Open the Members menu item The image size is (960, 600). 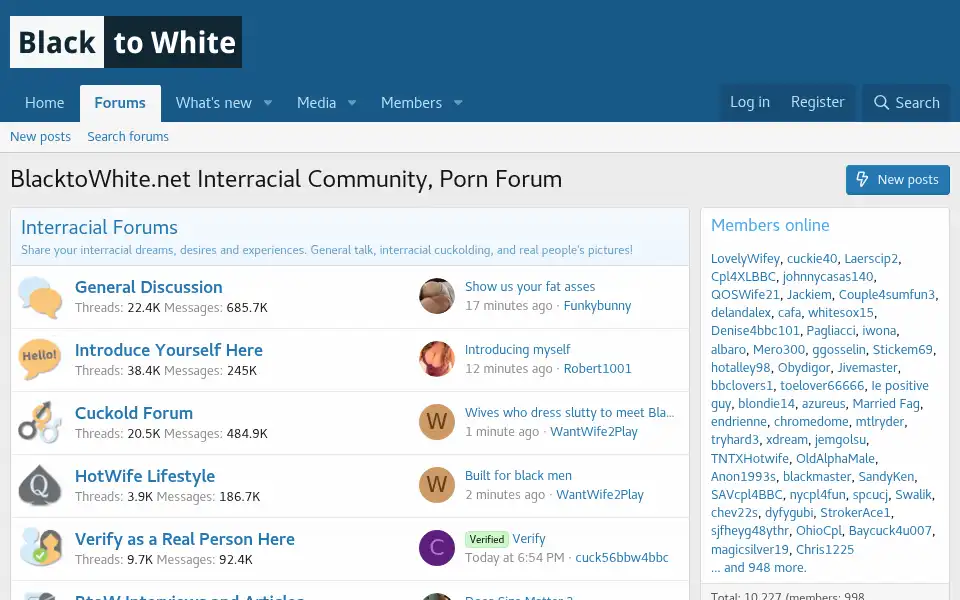point(411,103)
